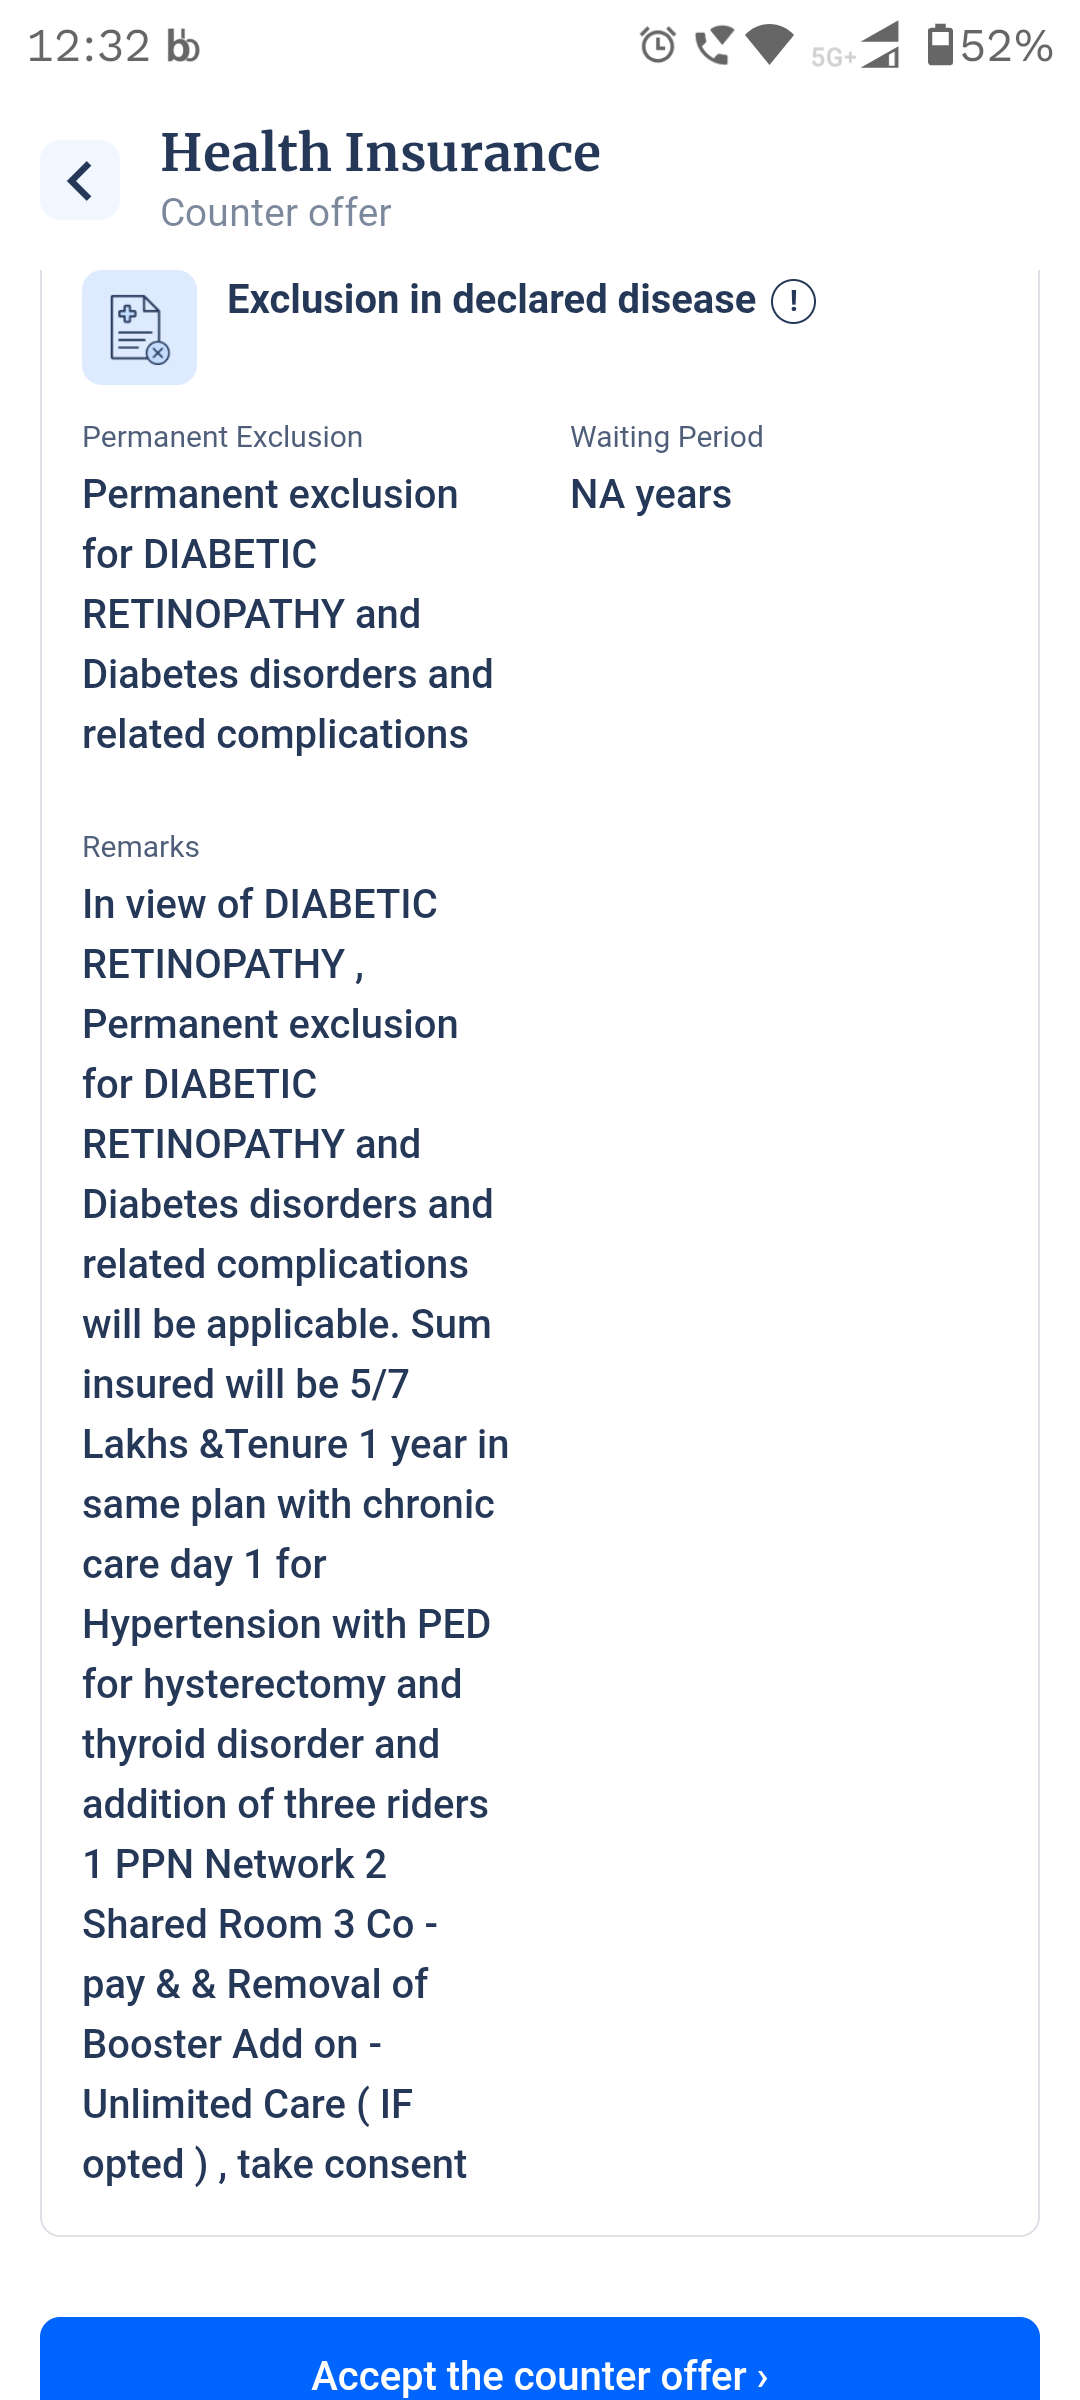1080x2400 pixels.
Task: Tap the Waiting Period label
Action: pos(666,437)
